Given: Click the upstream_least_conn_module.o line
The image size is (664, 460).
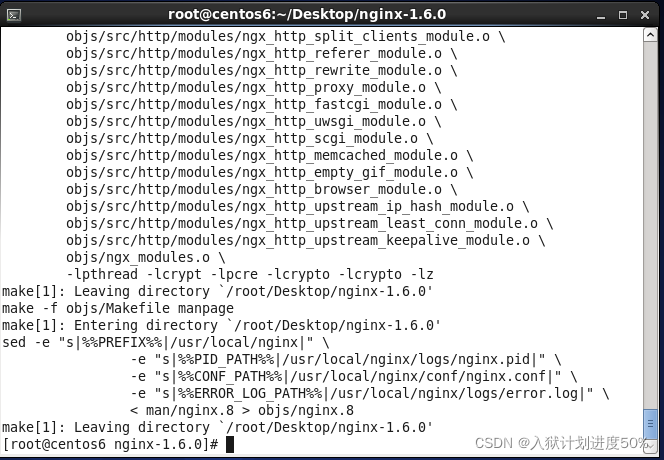Looking at the screenshot, I should tap(310, 223).
